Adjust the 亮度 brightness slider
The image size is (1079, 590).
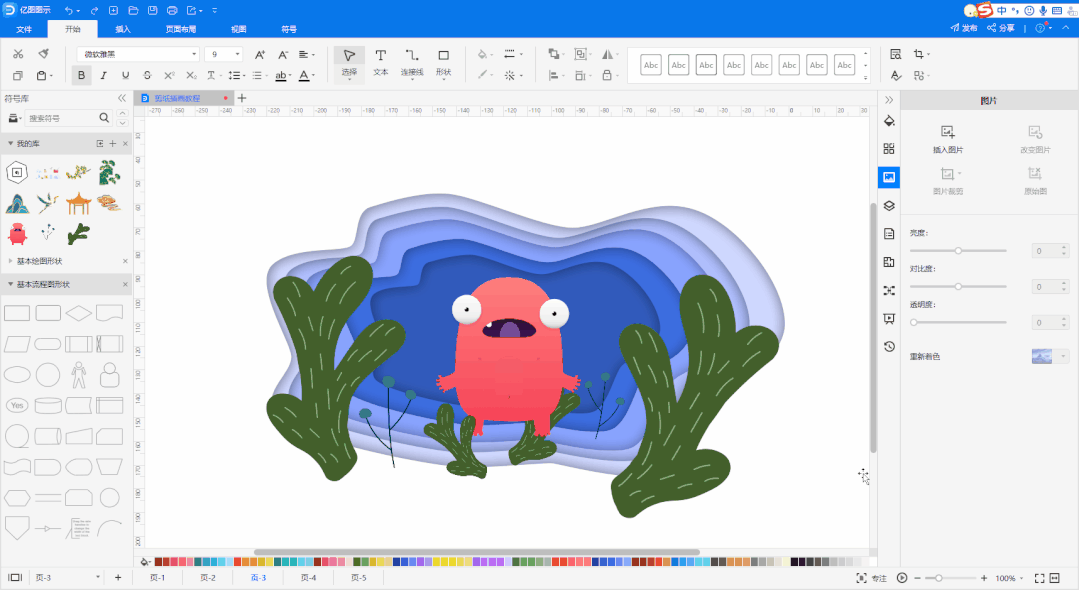[x=958, y=251]
